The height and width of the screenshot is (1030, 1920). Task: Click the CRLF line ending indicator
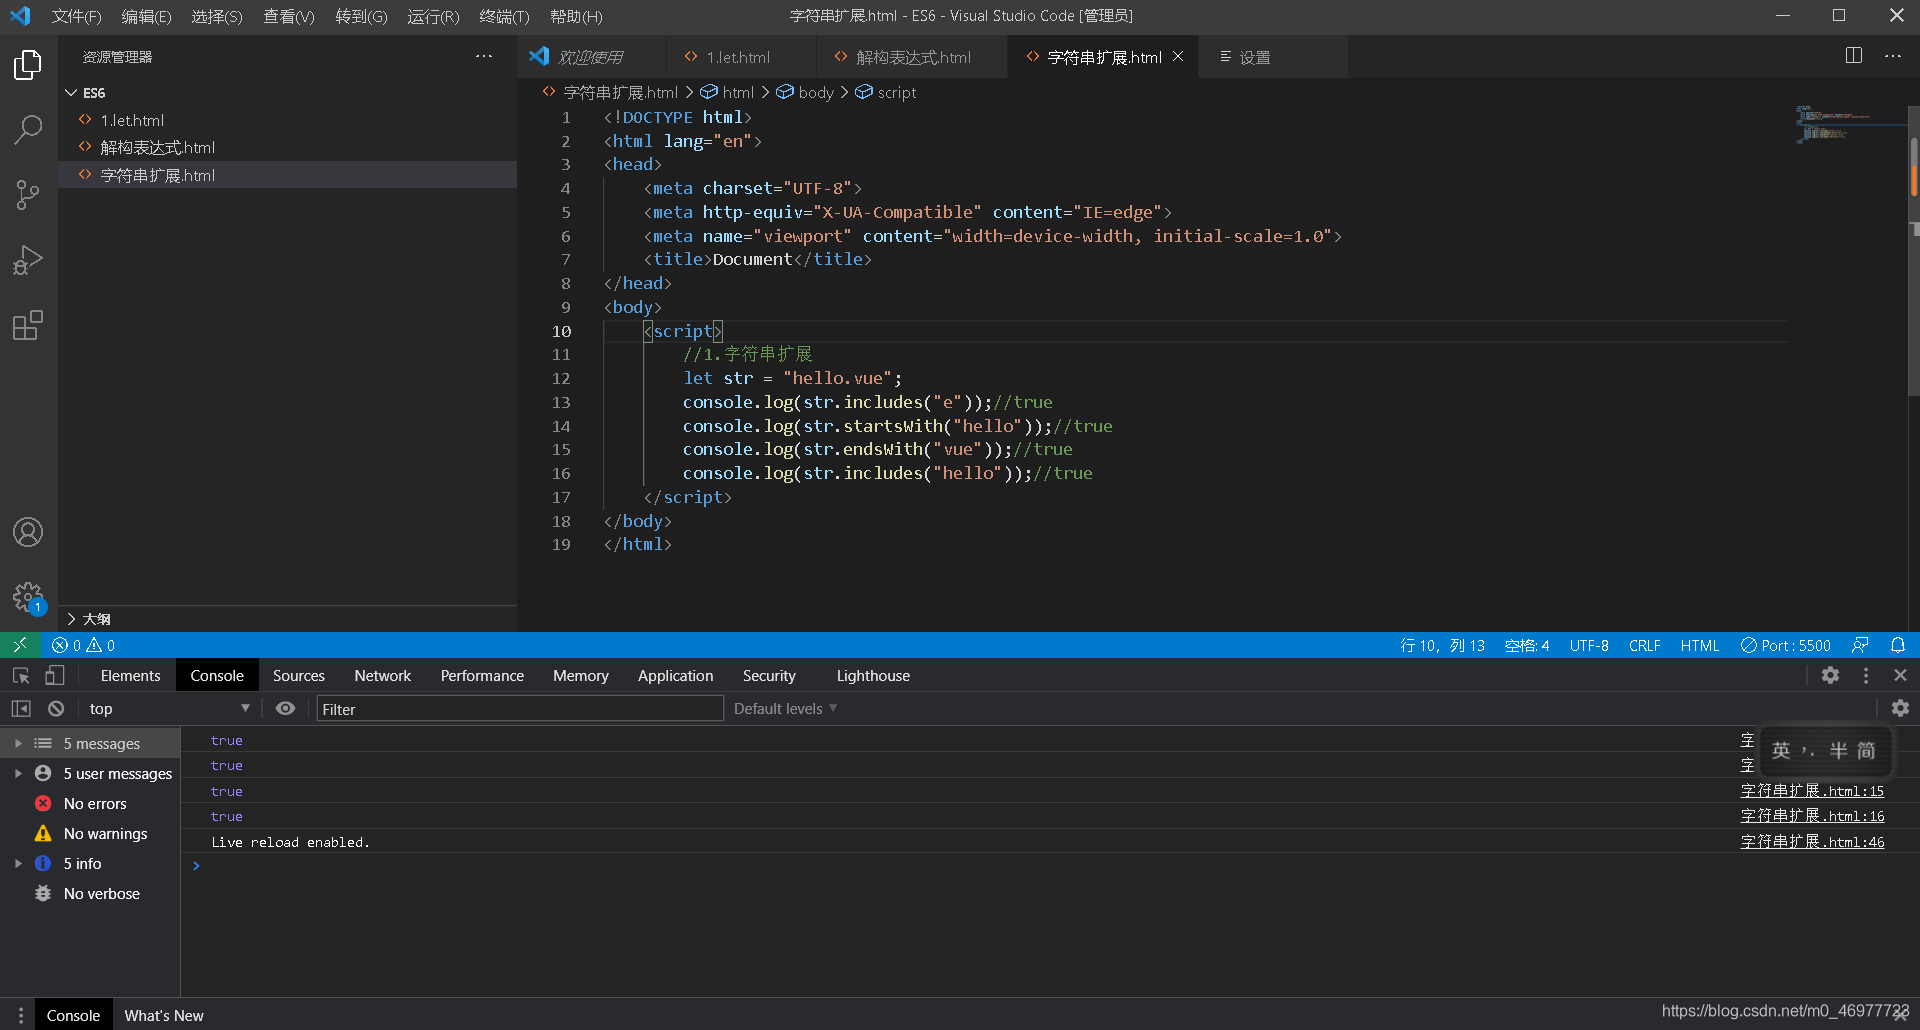[x=1645, y=645]
